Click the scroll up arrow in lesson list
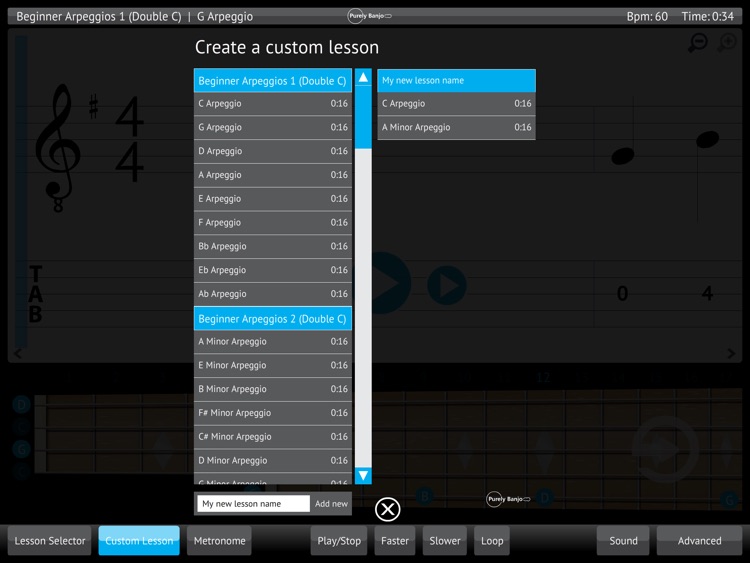The image size is (750, 563). (364, 77)
